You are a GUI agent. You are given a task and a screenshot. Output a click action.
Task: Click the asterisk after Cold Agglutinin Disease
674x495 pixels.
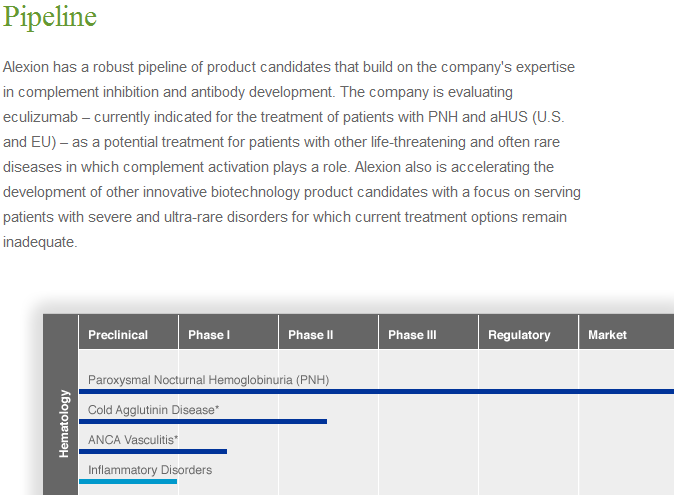click(217, 407)
